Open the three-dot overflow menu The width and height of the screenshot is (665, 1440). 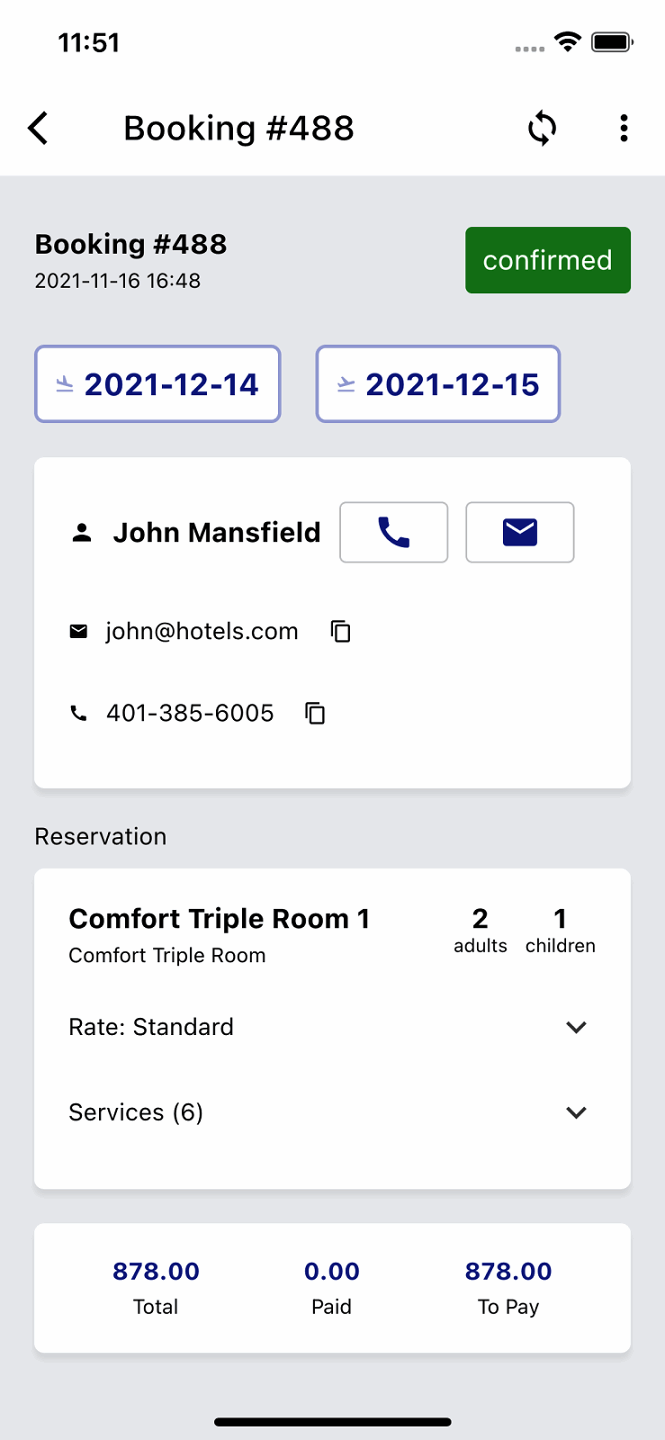[x=624, y=128]
